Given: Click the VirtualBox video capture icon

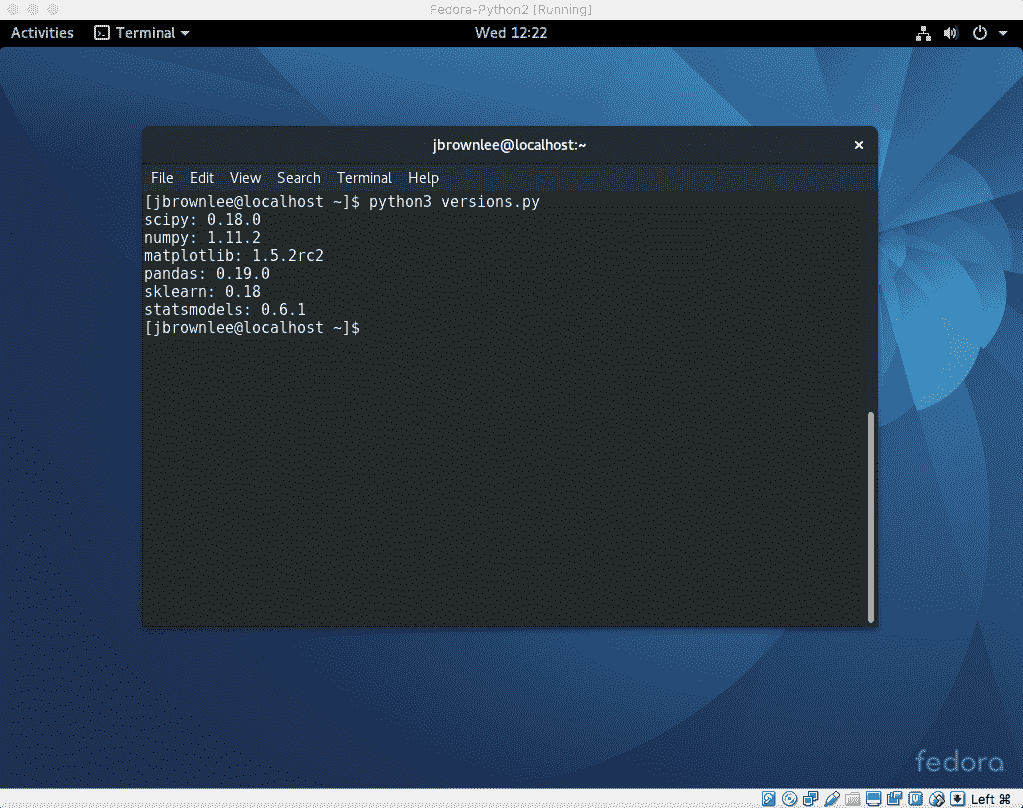Looking at the screenshot, I should 894,799.
